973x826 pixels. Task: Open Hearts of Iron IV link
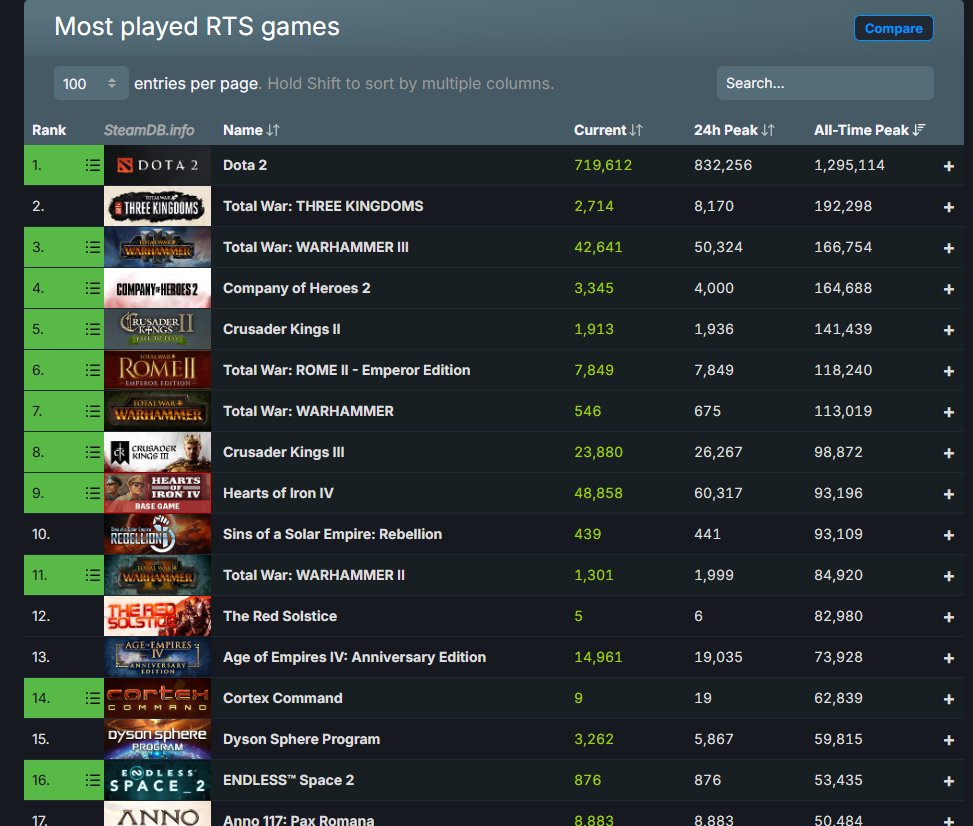[278, 493]
